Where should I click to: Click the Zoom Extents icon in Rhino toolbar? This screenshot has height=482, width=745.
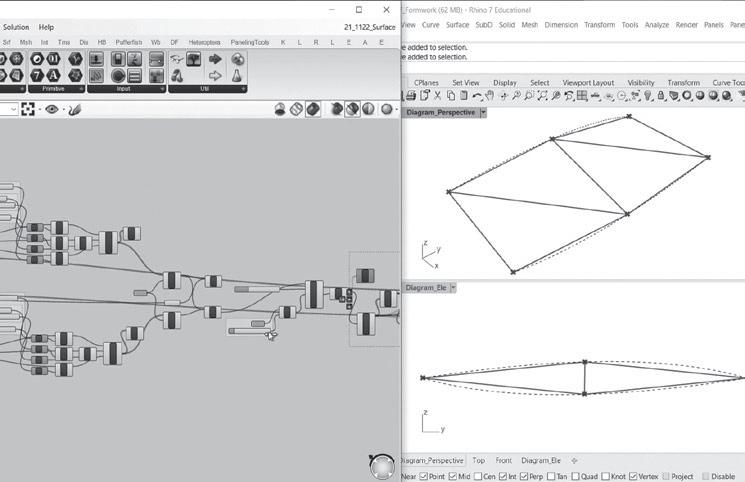(543, 96)
